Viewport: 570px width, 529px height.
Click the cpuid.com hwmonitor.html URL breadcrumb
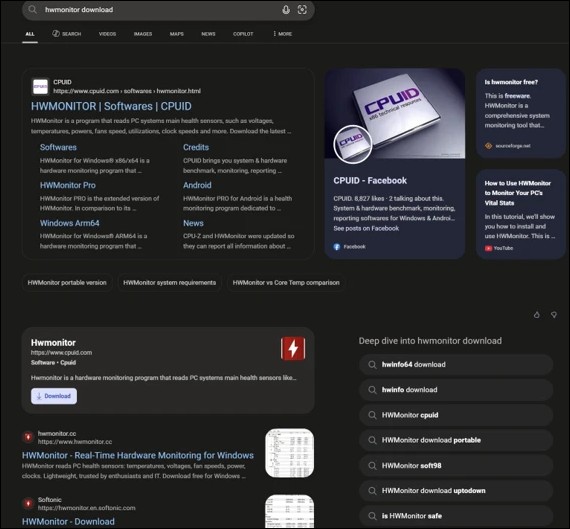tap(127, 91)
